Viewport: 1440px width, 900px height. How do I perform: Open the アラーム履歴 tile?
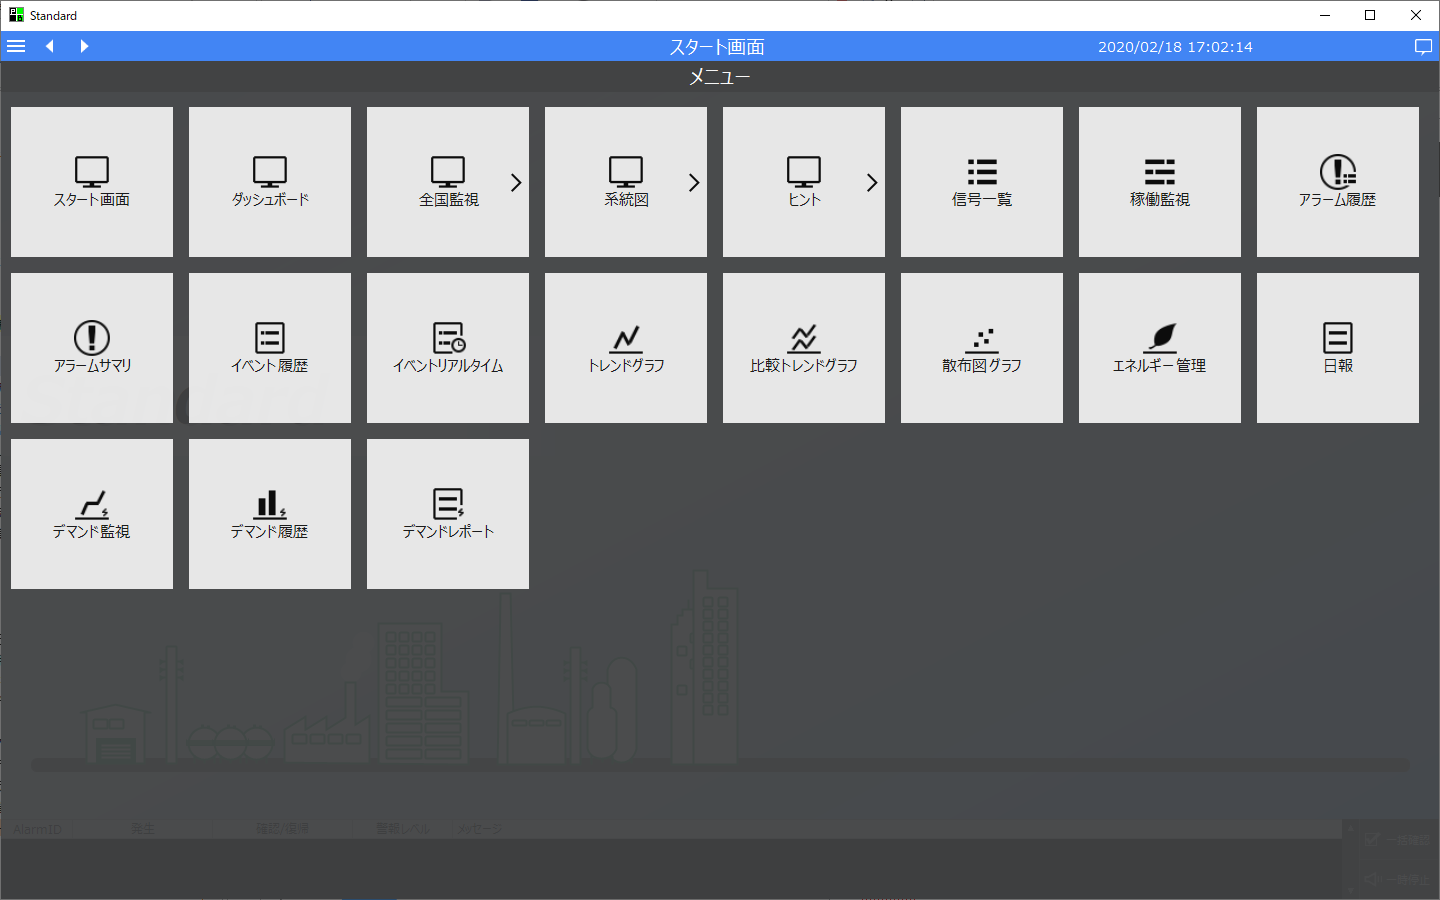[x=1338, y=182]
